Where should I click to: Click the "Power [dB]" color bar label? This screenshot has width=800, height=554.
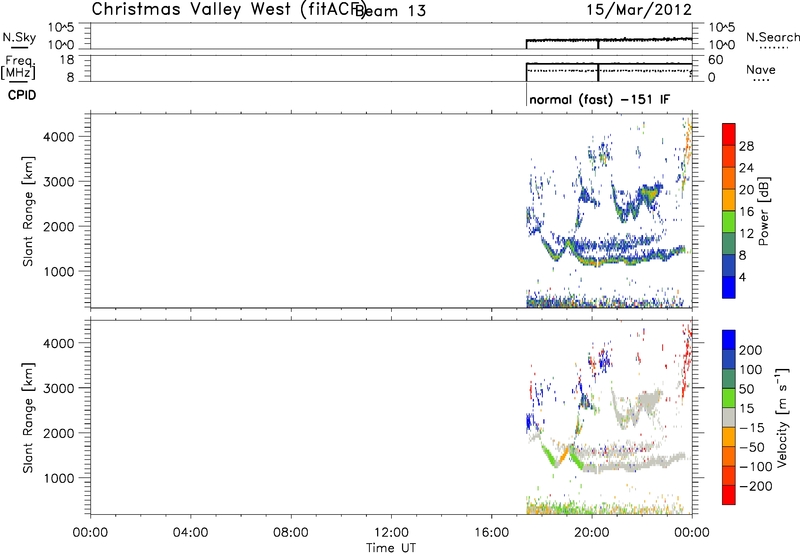pos(763,211)
